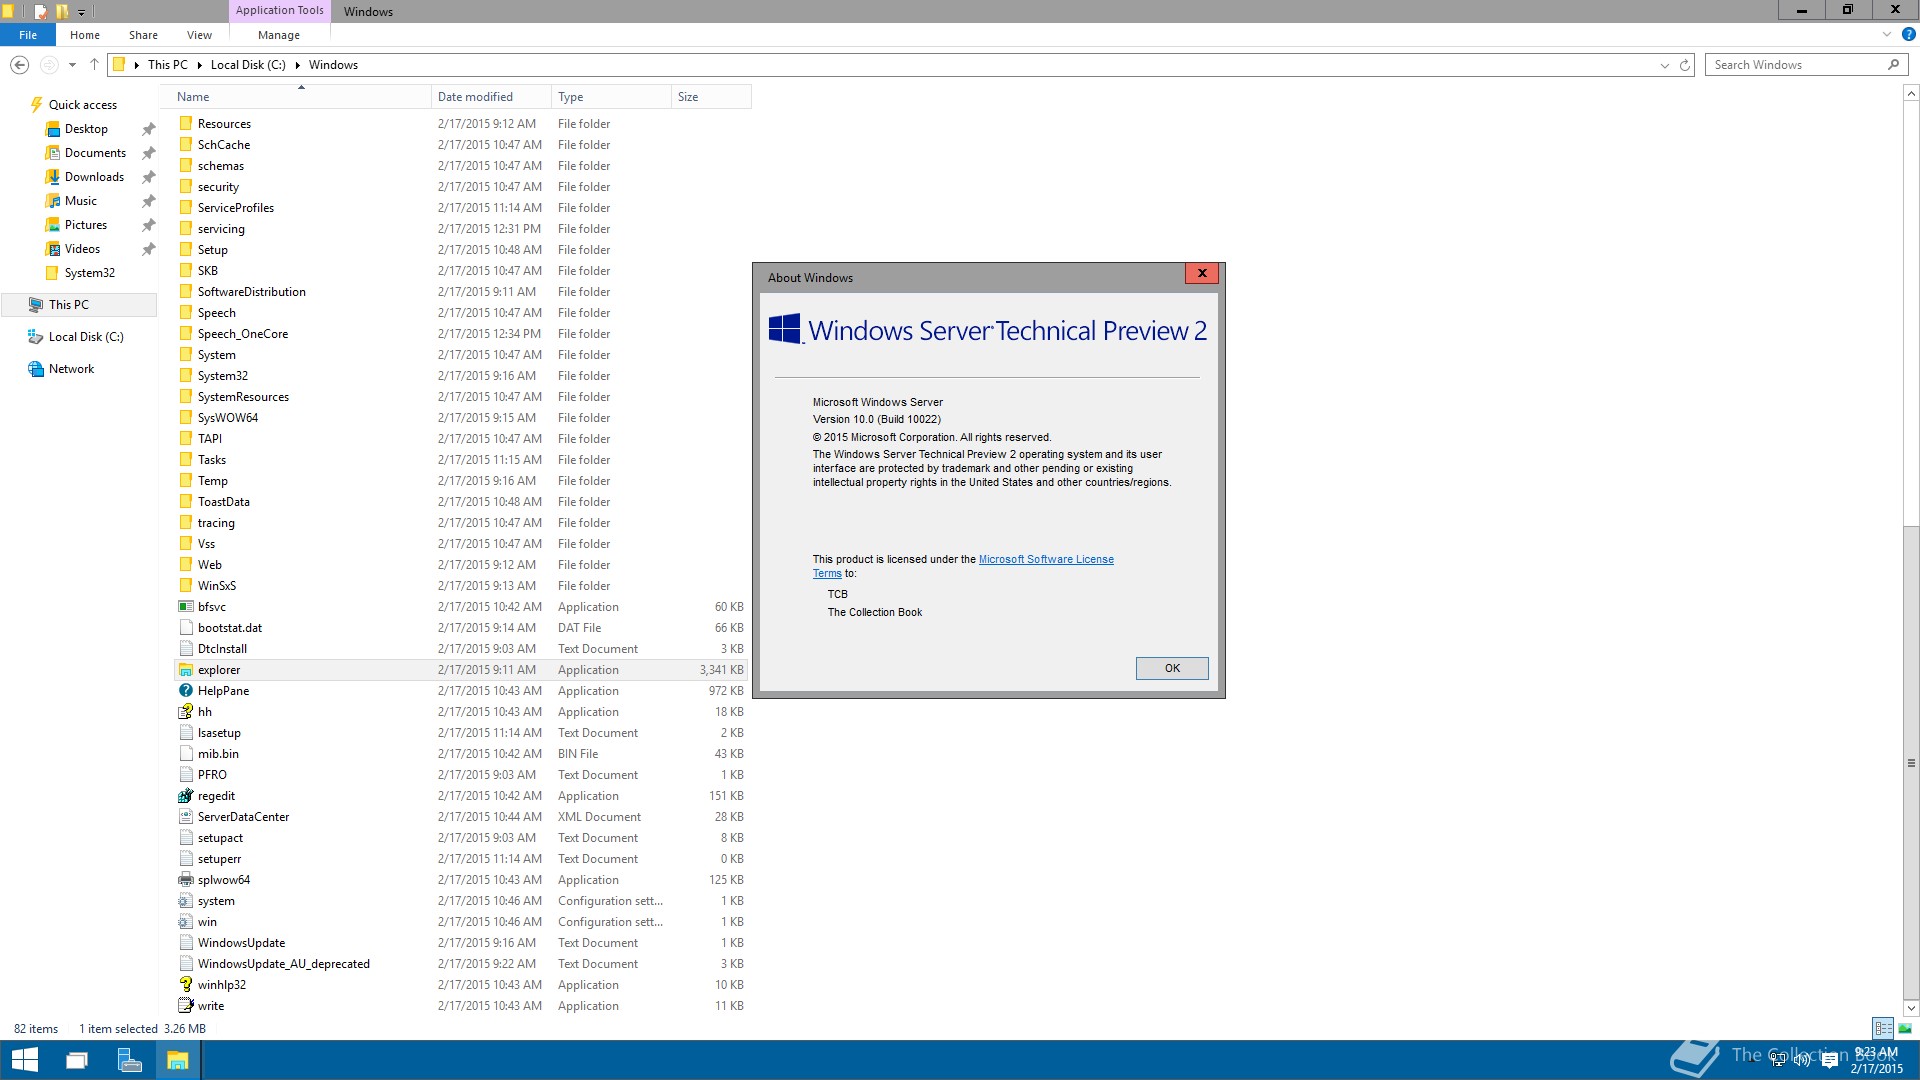1920x1080 pixels.
Task: Expand the address bar history dropdown
Action: (1665, 65)
